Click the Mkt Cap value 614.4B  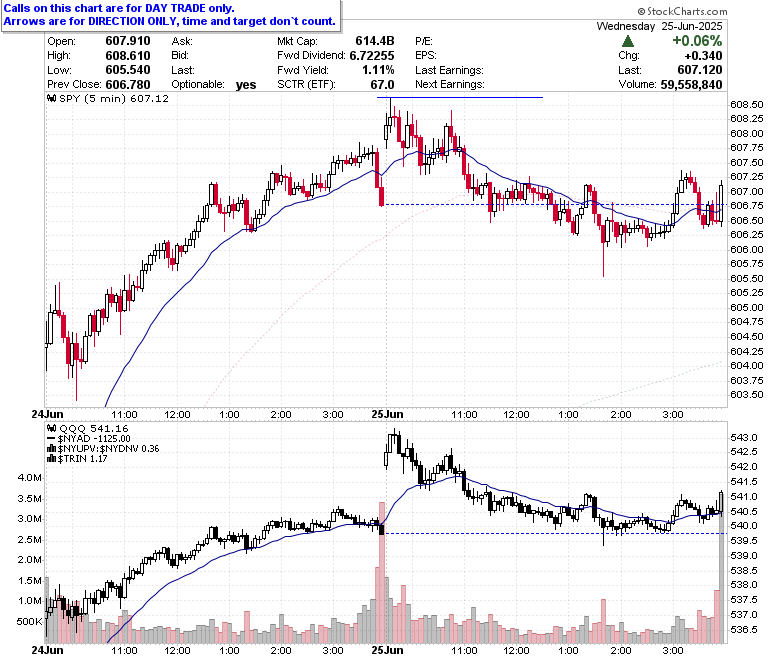(x=375, y=41)
